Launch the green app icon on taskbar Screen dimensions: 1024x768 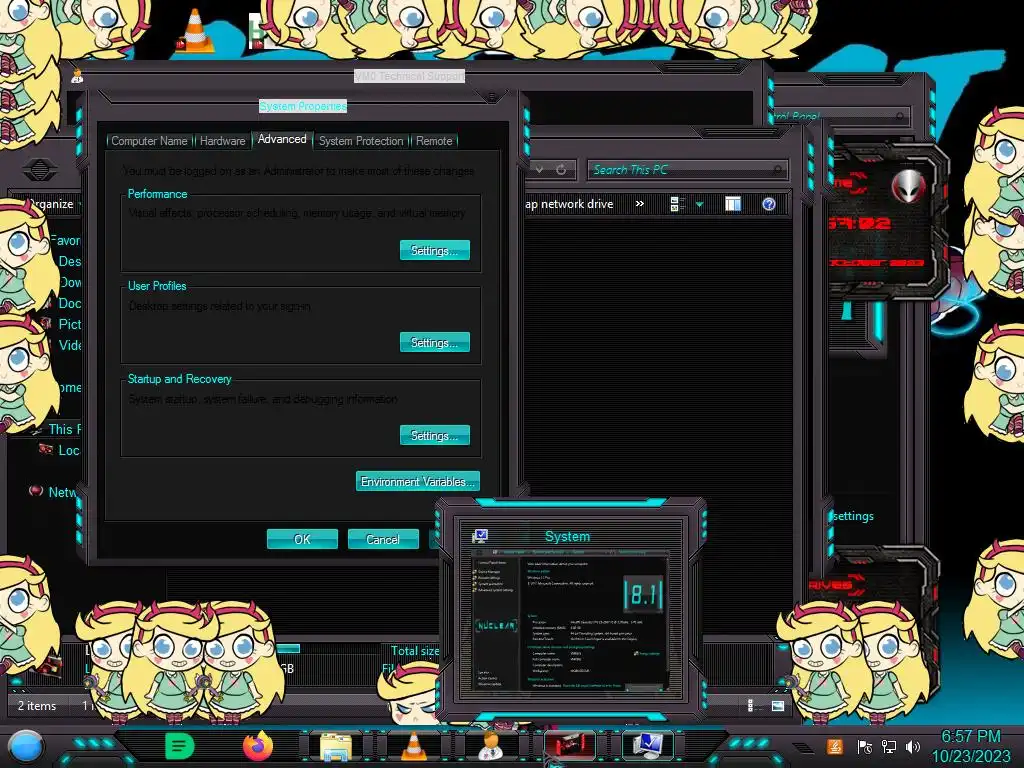click(180, 746)
